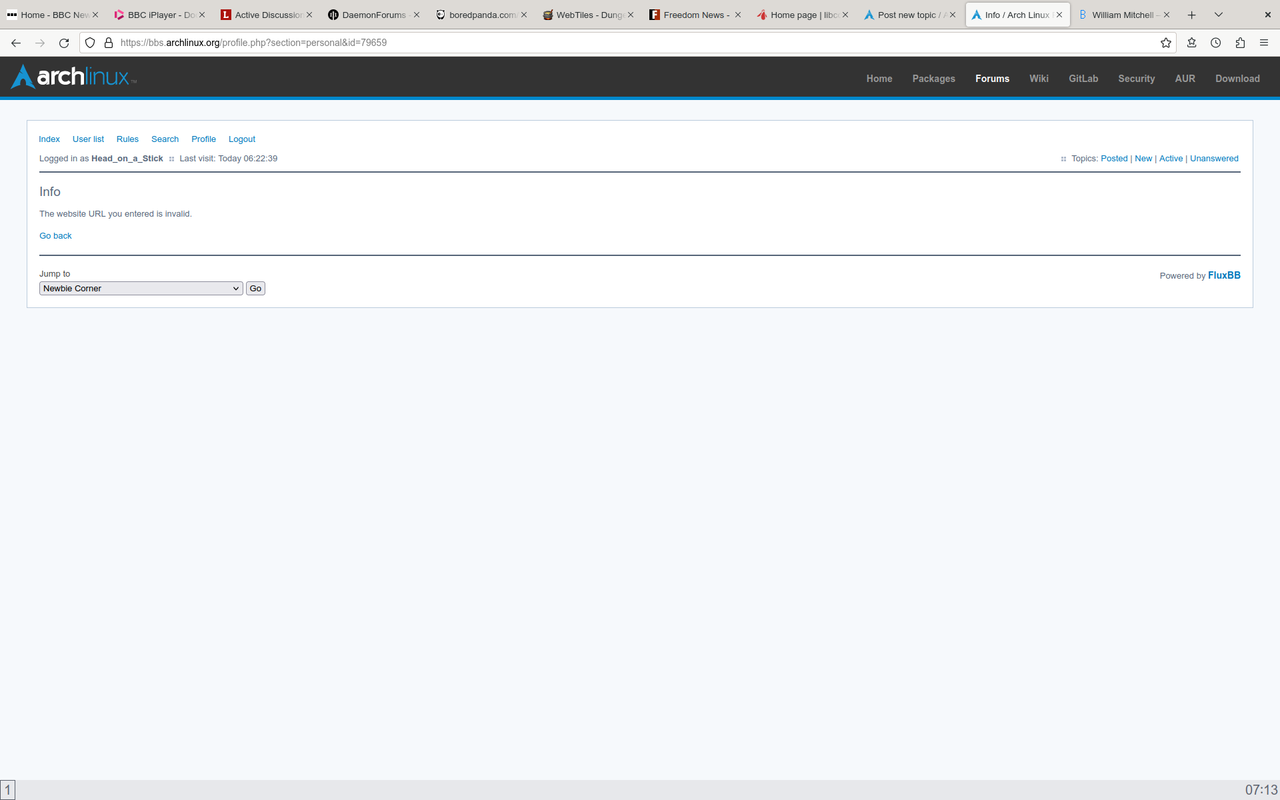This screenshot has height=800, width=1280.
Task: Click the URL address bar
Action: click(630, 43)
